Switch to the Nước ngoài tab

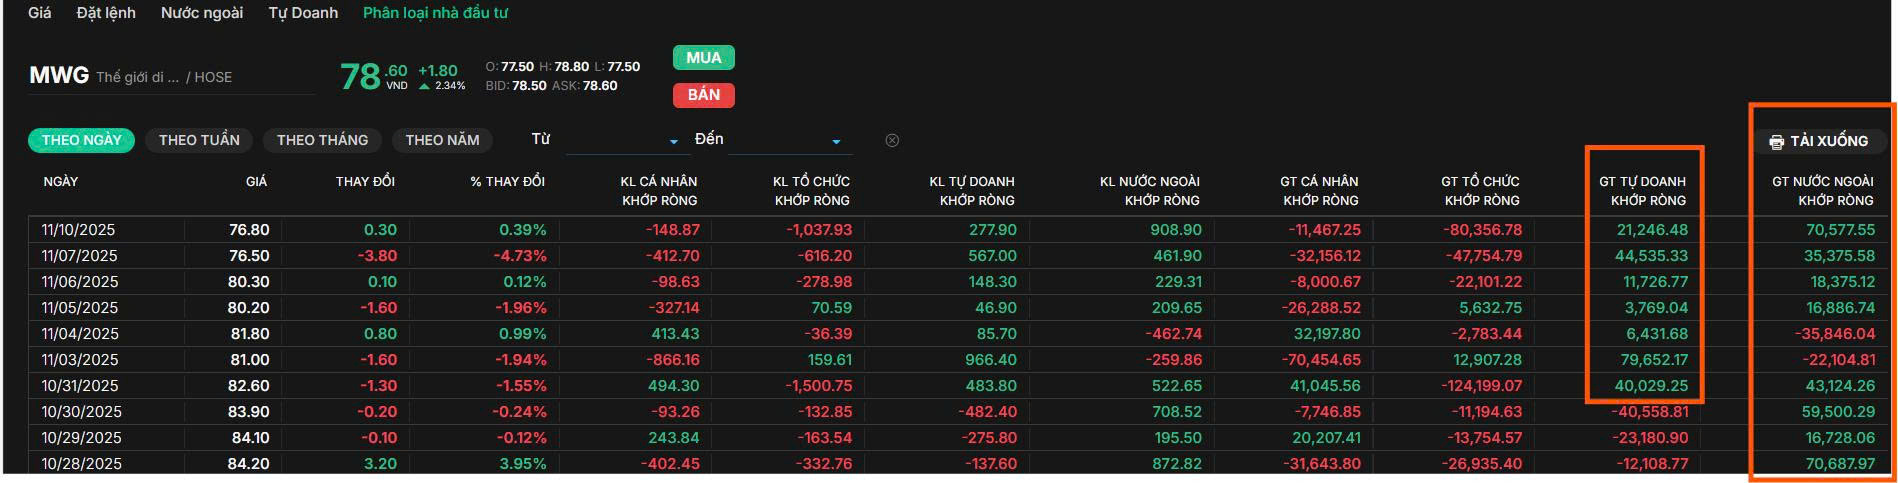click(202, 13)
